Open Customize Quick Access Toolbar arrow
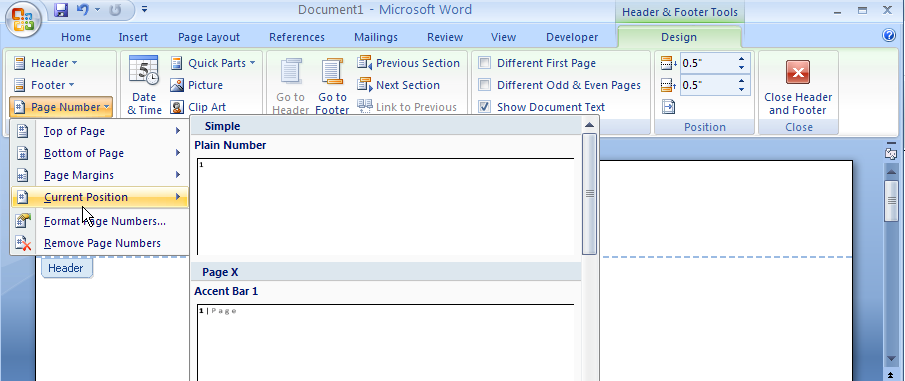This screenshot has width=905, height=381. coord(144,10)
